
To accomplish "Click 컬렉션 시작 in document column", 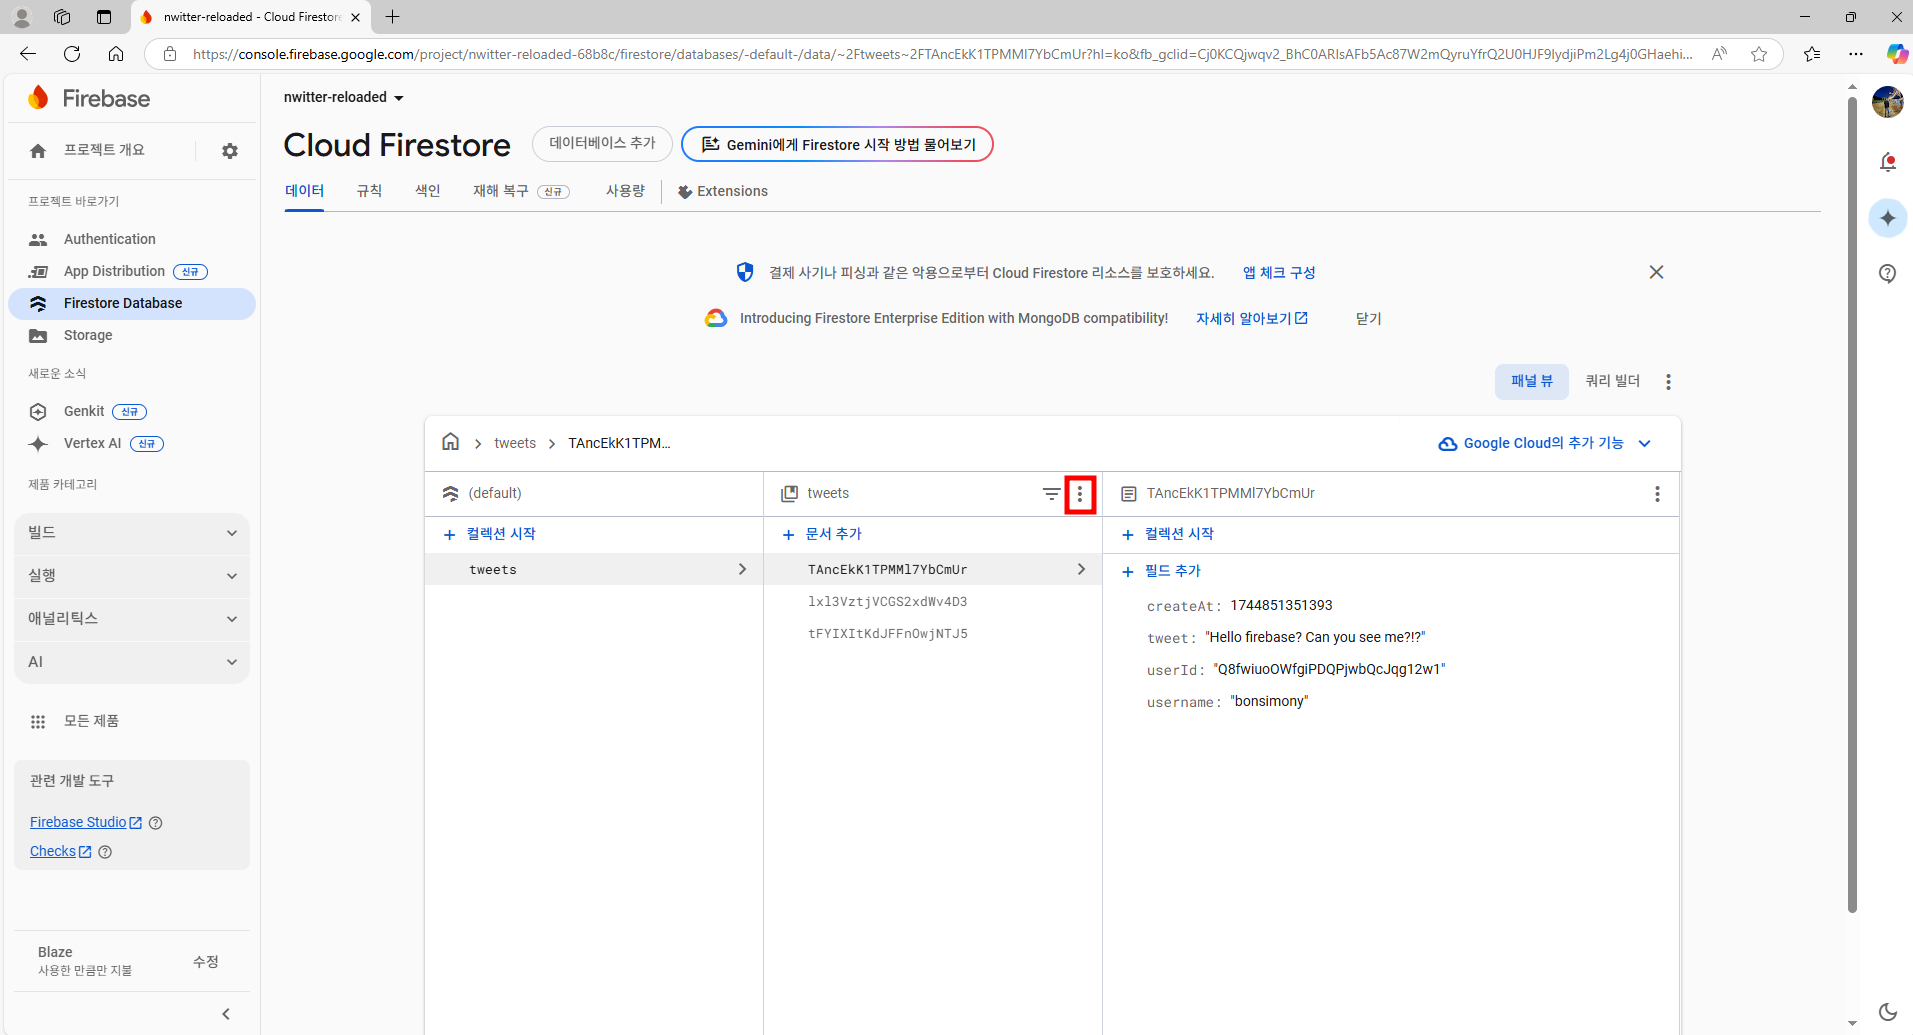I will [1168, 534].
